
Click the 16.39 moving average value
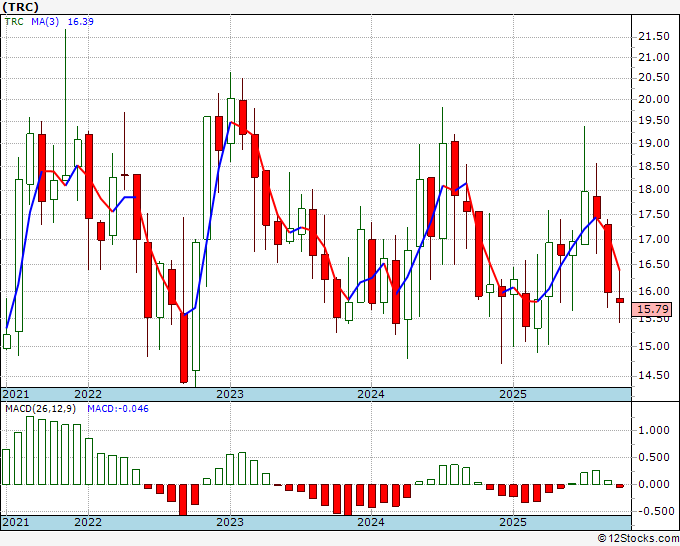(81, 22)
